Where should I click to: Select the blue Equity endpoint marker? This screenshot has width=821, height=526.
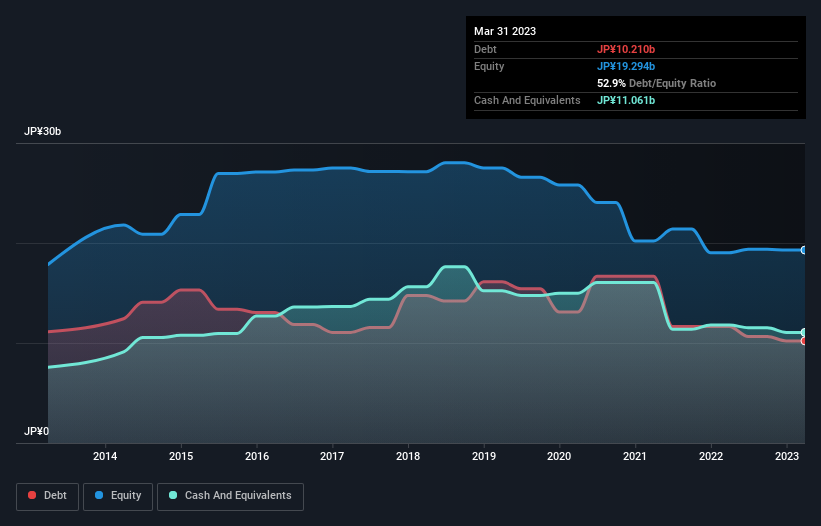pos(804,250)
